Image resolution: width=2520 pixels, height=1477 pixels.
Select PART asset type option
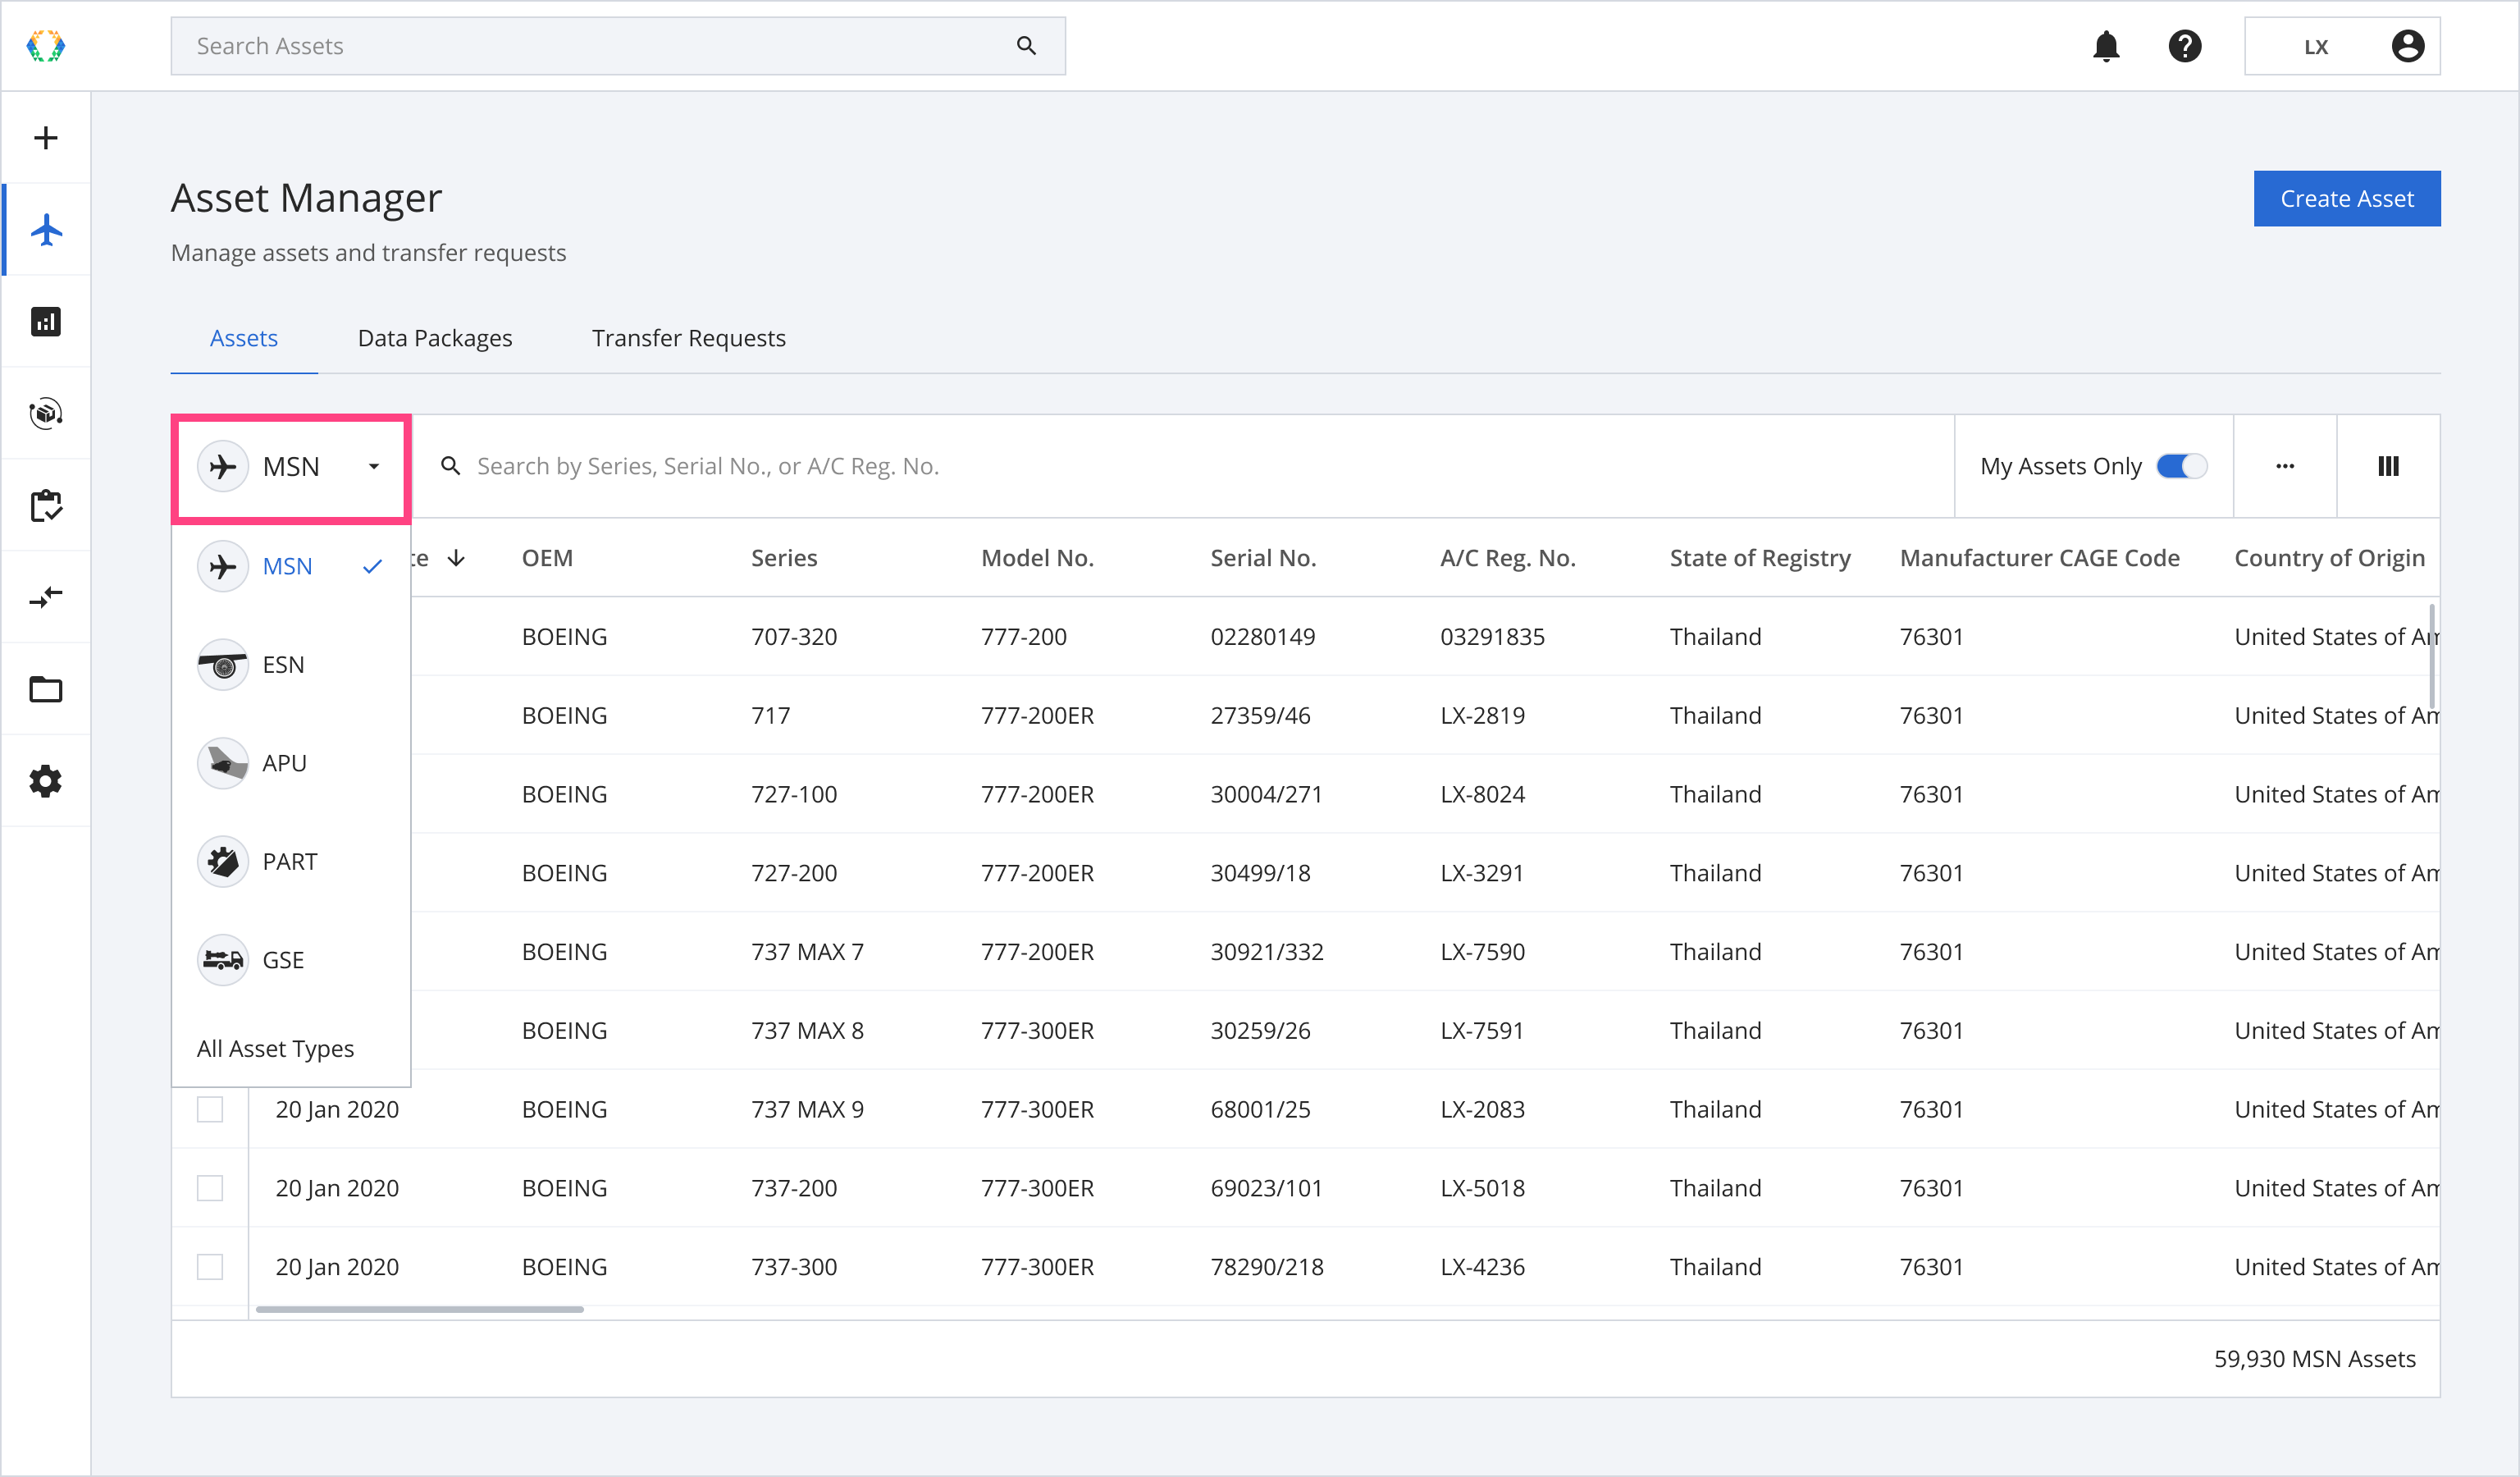(291, 862)
